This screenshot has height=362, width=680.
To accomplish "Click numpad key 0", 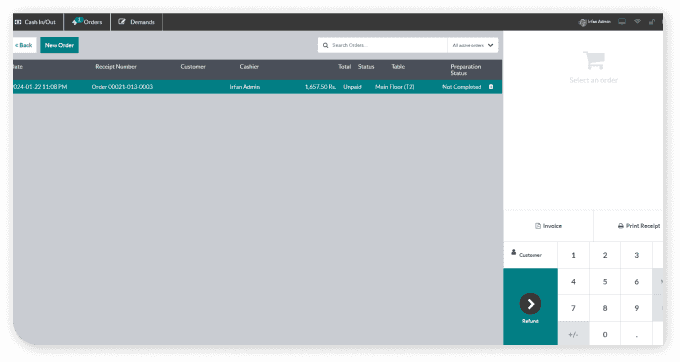I will 605,334.
